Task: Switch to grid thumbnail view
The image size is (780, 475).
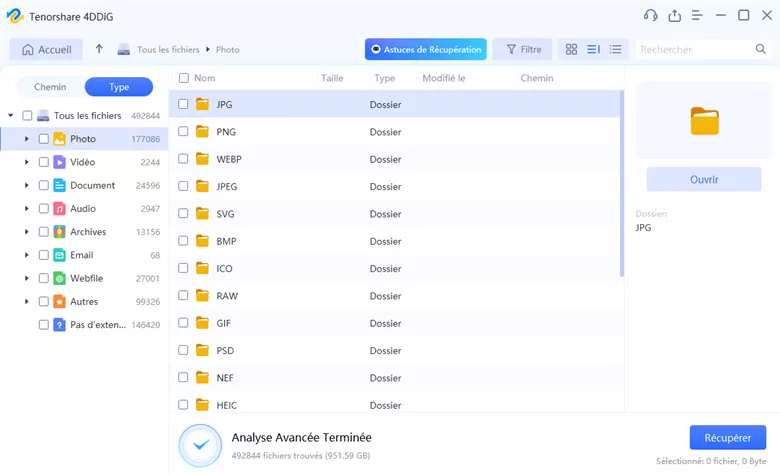Action: (x=571, y=49)
